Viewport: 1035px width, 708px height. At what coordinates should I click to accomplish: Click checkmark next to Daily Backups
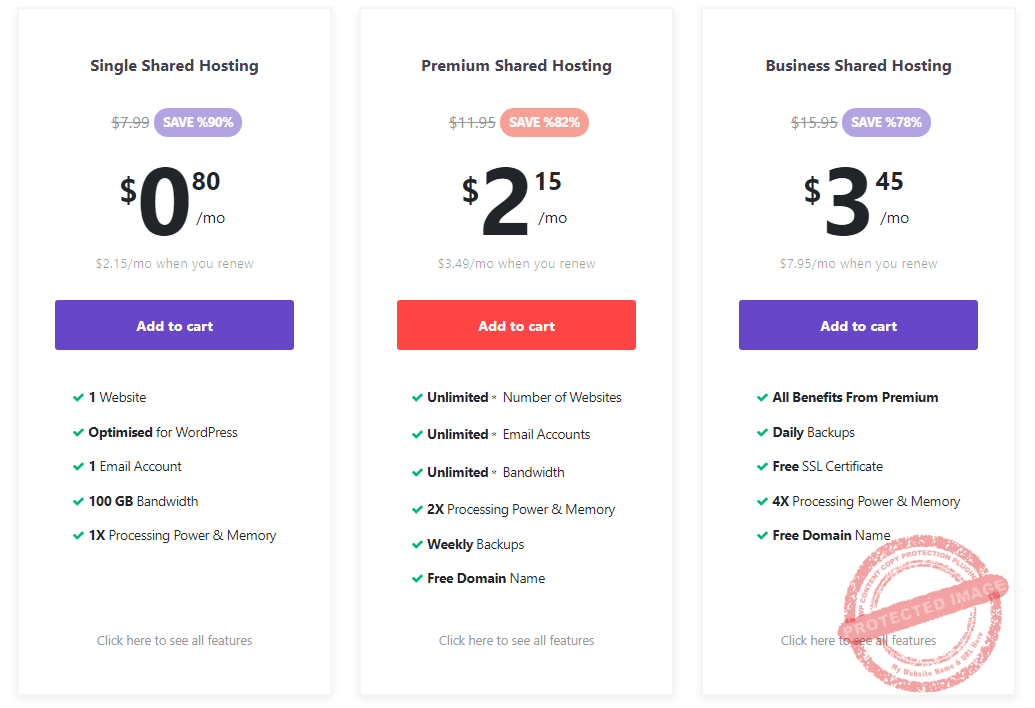[x=762, y=432]
